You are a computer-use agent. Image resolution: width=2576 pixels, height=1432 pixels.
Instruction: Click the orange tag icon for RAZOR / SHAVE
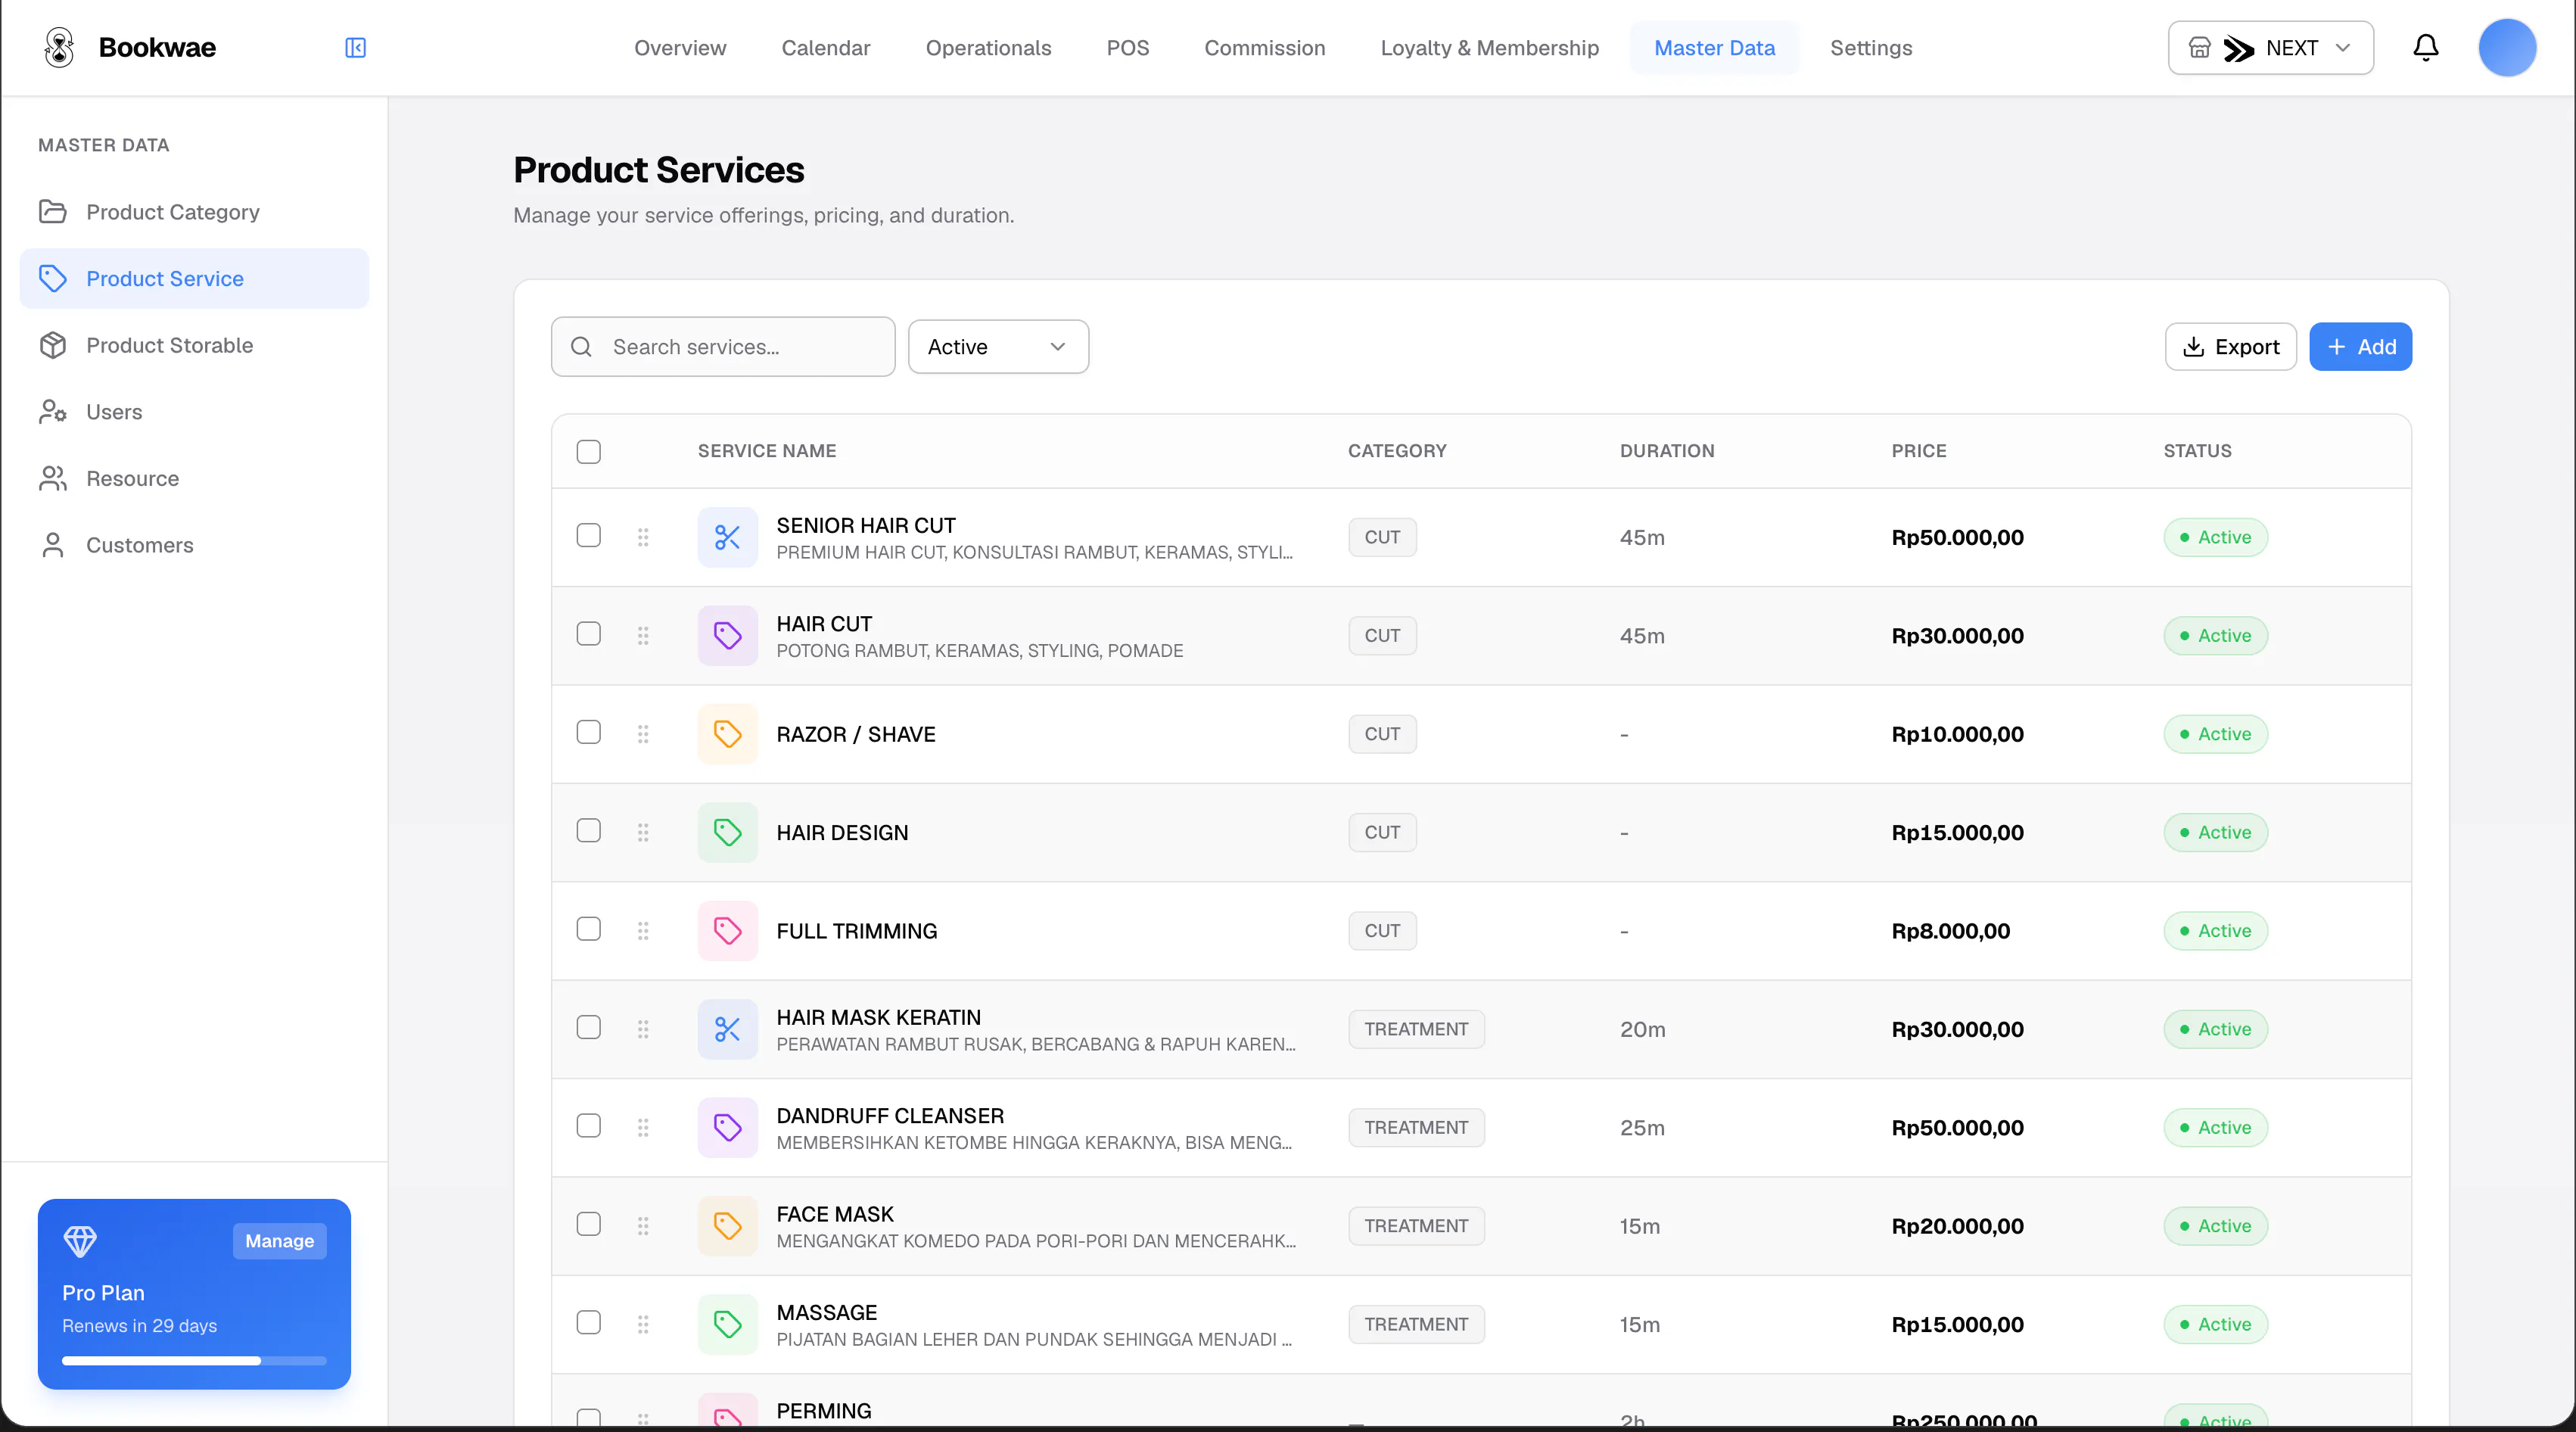coord(727,734)
